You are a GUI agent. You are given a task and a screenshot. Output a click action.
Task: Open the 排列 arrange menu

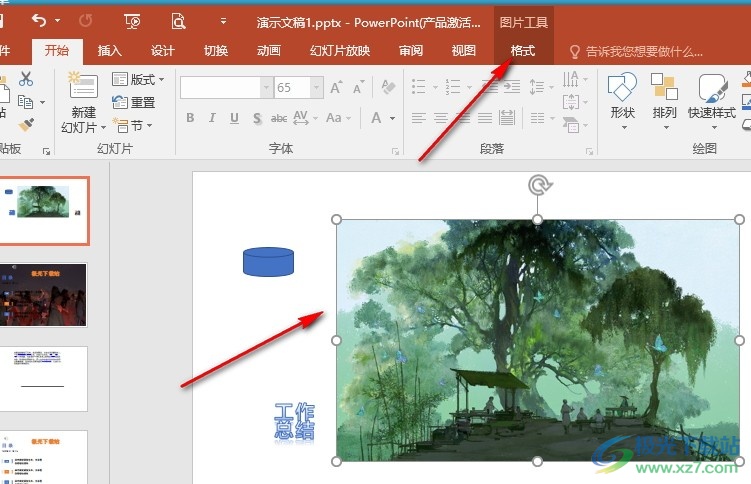coord(664,101)
